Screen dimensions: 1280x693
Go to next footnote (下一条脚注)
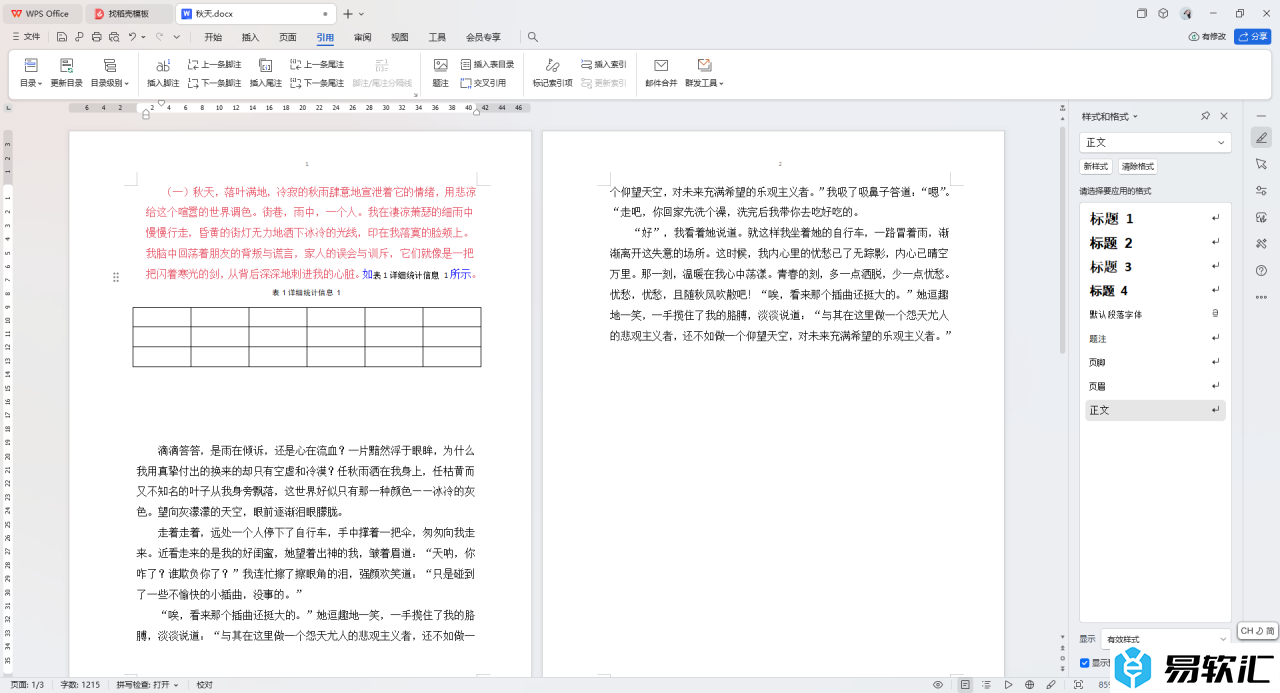(214, 83)
